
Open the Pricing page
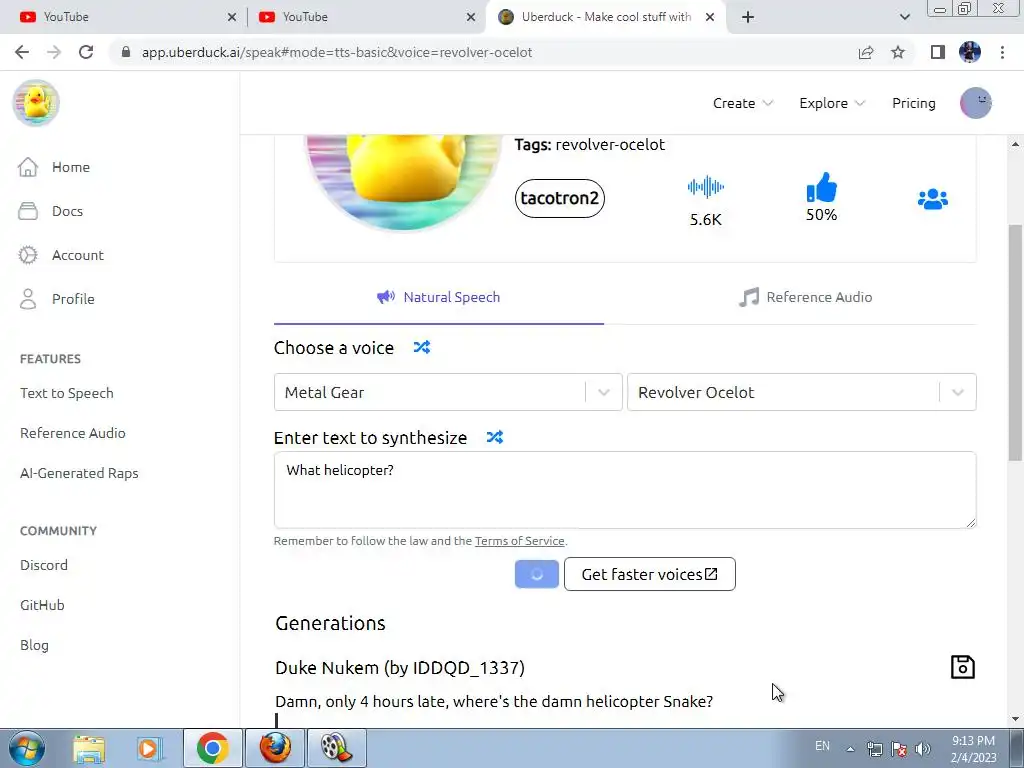click(x=914, y=103)
